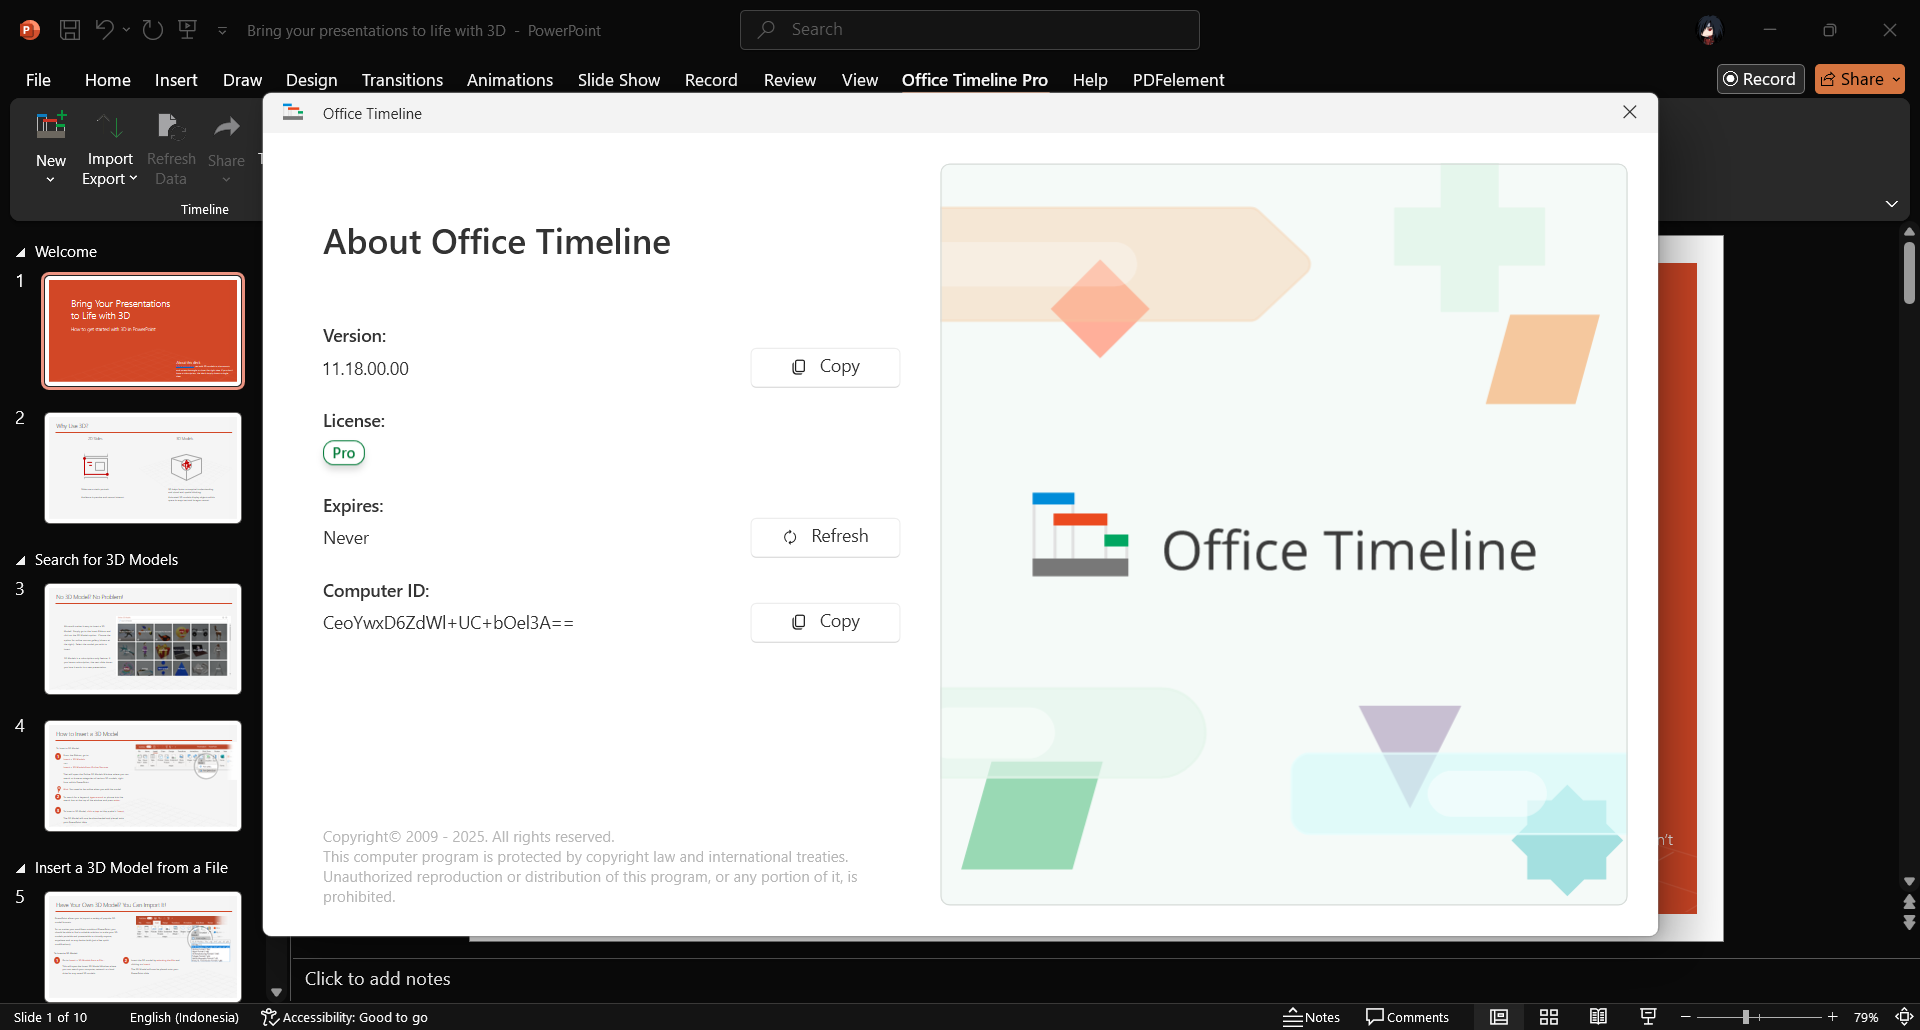Copy the Computer ID
Image resolution: width=1920 pixels, height=1030 pixels.
point(825,622)
